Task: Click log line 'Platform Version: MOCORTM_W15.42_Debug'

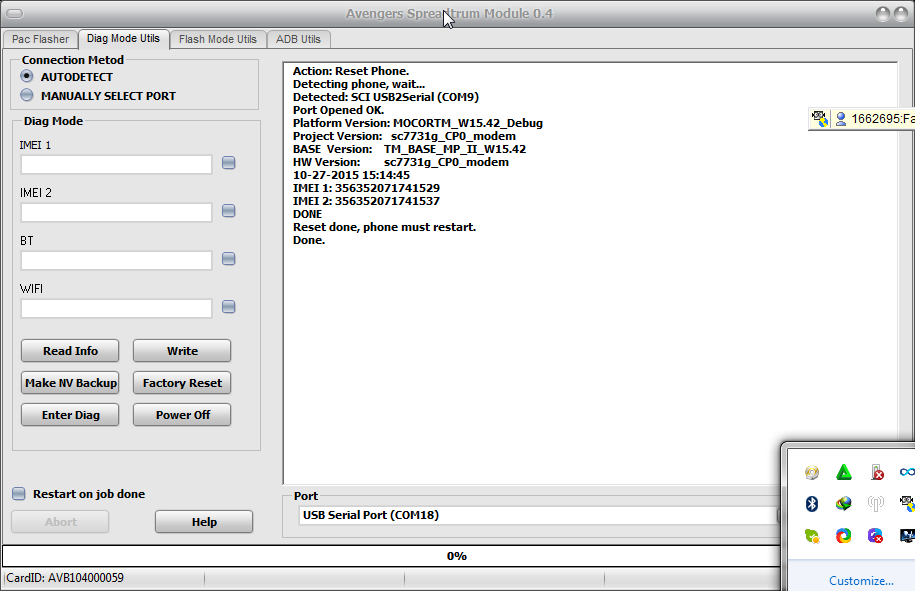Action: 418,123
